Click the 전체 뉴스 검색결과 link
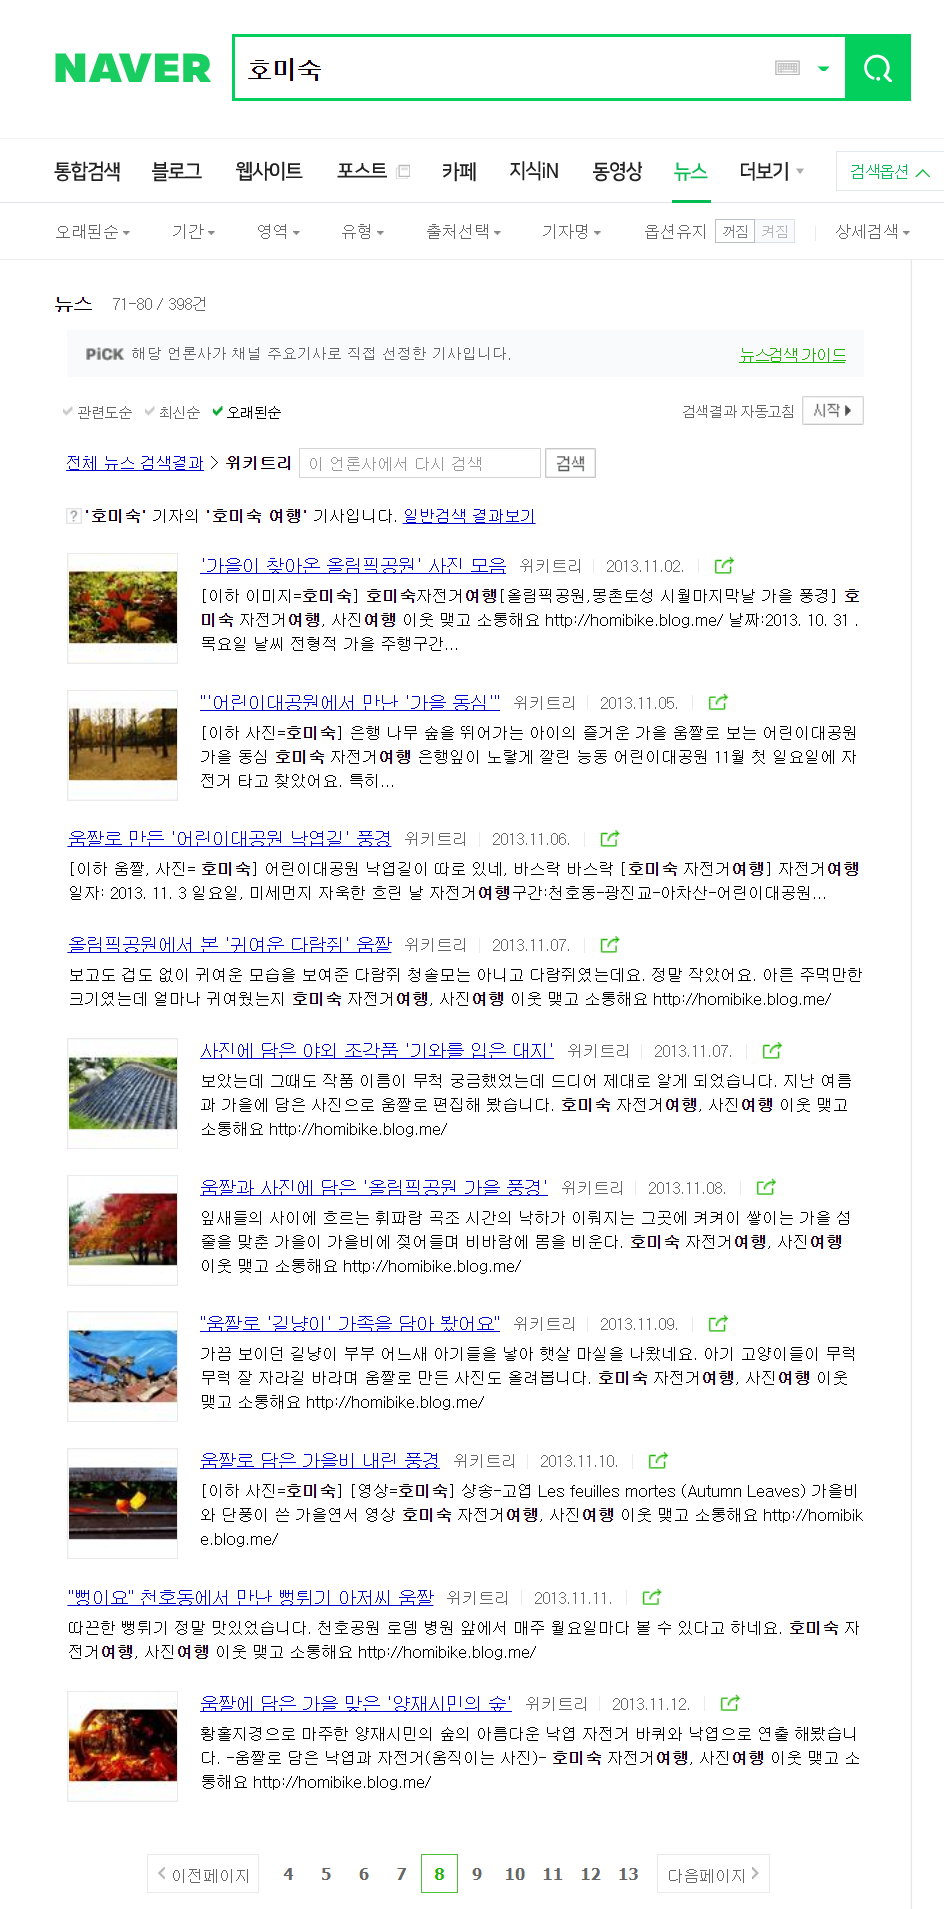The height and width of the screenshot is (1909, 944). click(135, 463)
